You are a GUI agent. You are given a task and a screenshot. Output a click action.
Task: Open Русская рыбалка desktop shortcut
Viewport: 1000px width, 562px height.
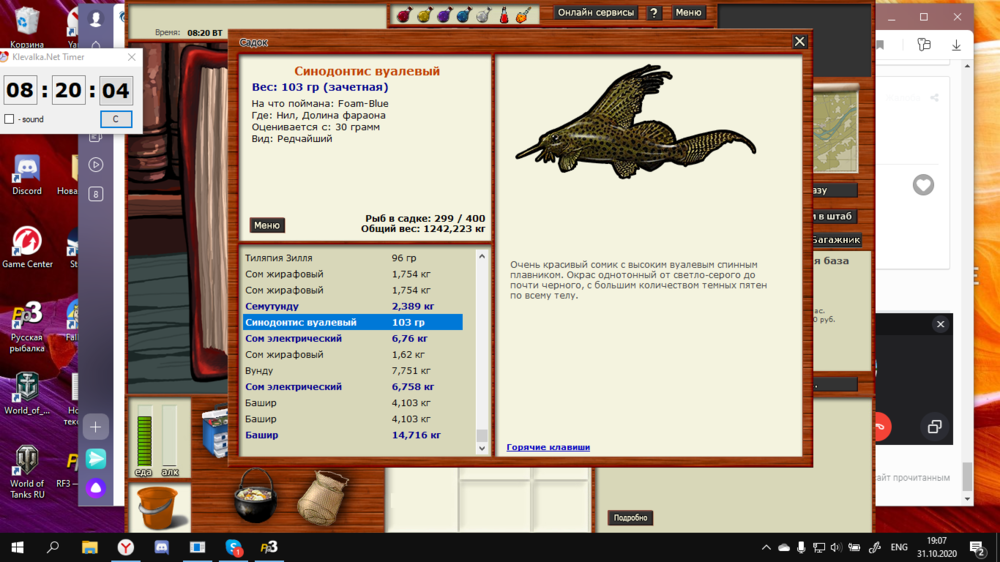(x=27, y=327)
